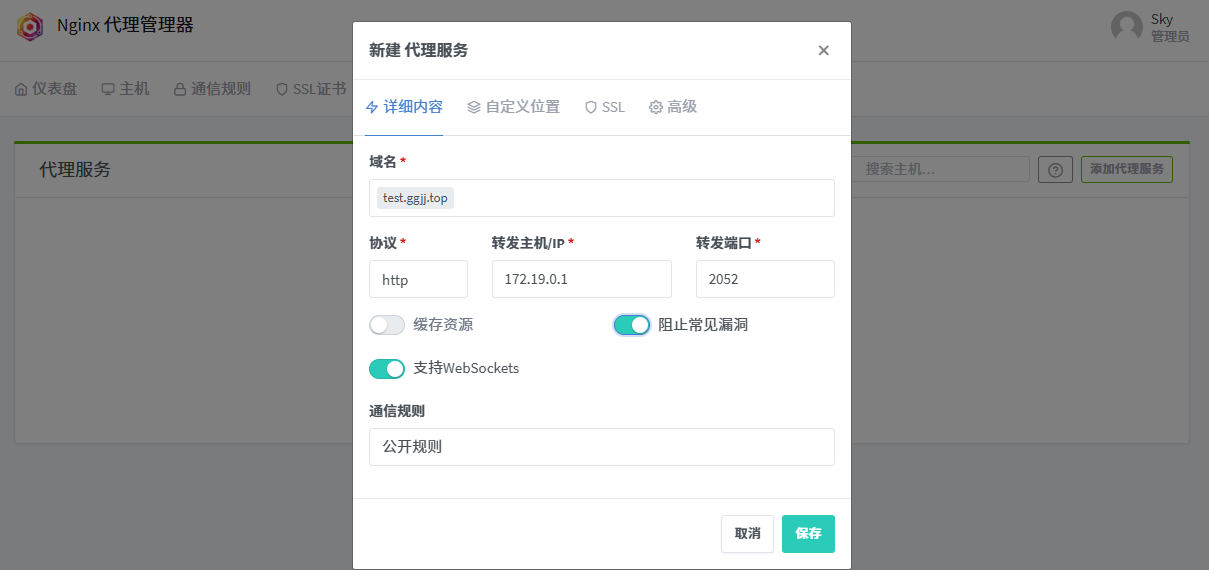Open the 主机 hosts menu
The height and width of the screenshot is (570, 1209).
(125, 89)
